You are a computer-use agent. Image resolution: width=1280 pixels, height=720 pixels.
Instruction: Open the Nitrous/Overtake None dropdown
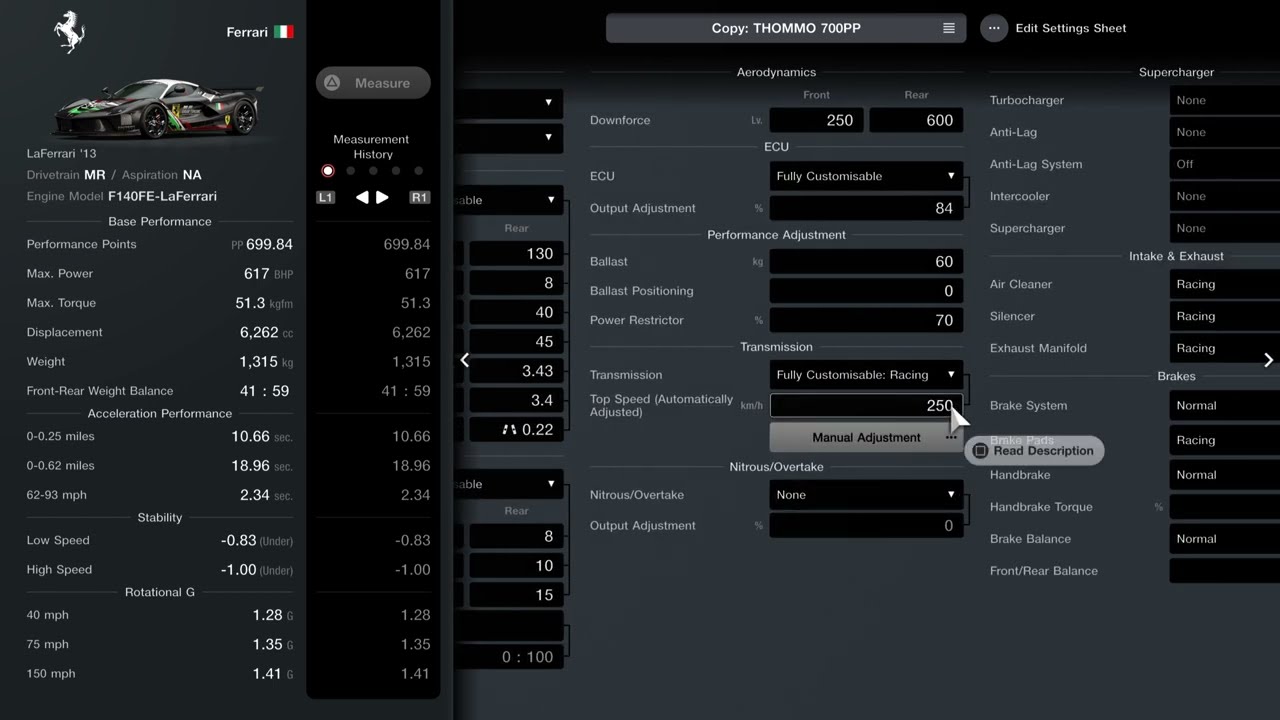(866, 495)
